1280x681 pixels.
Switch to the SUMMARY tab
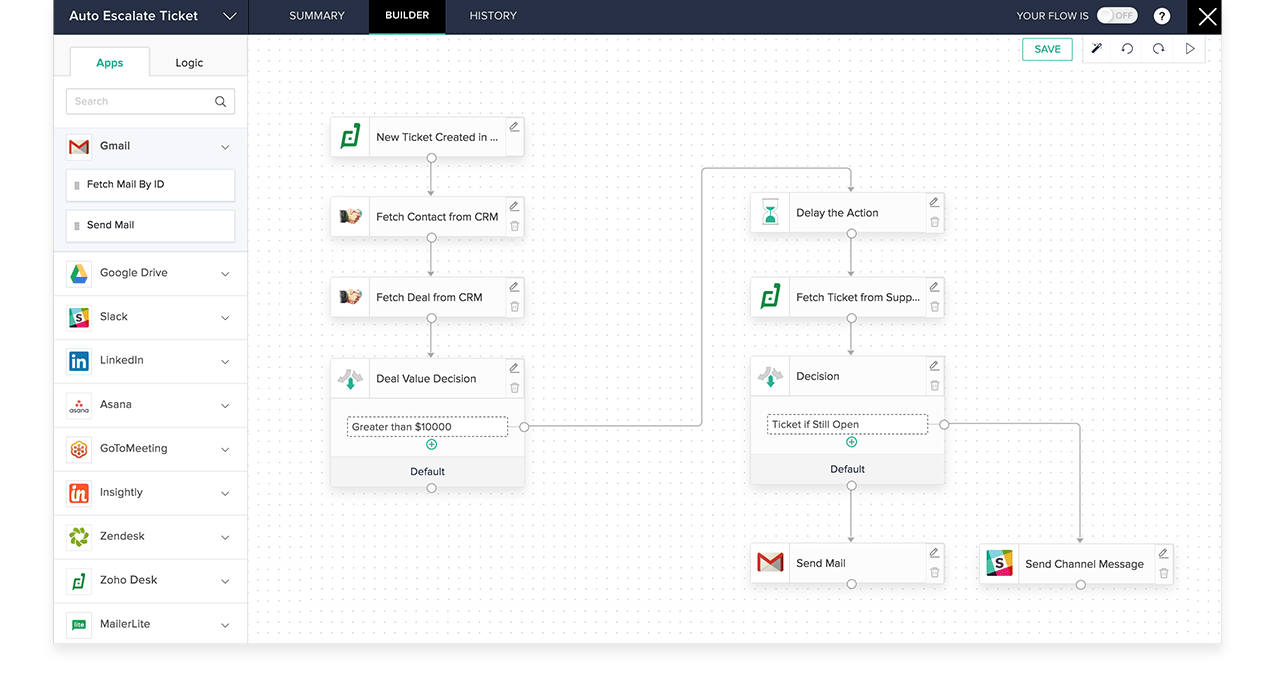pyautogui.click(x=316, y=16)
